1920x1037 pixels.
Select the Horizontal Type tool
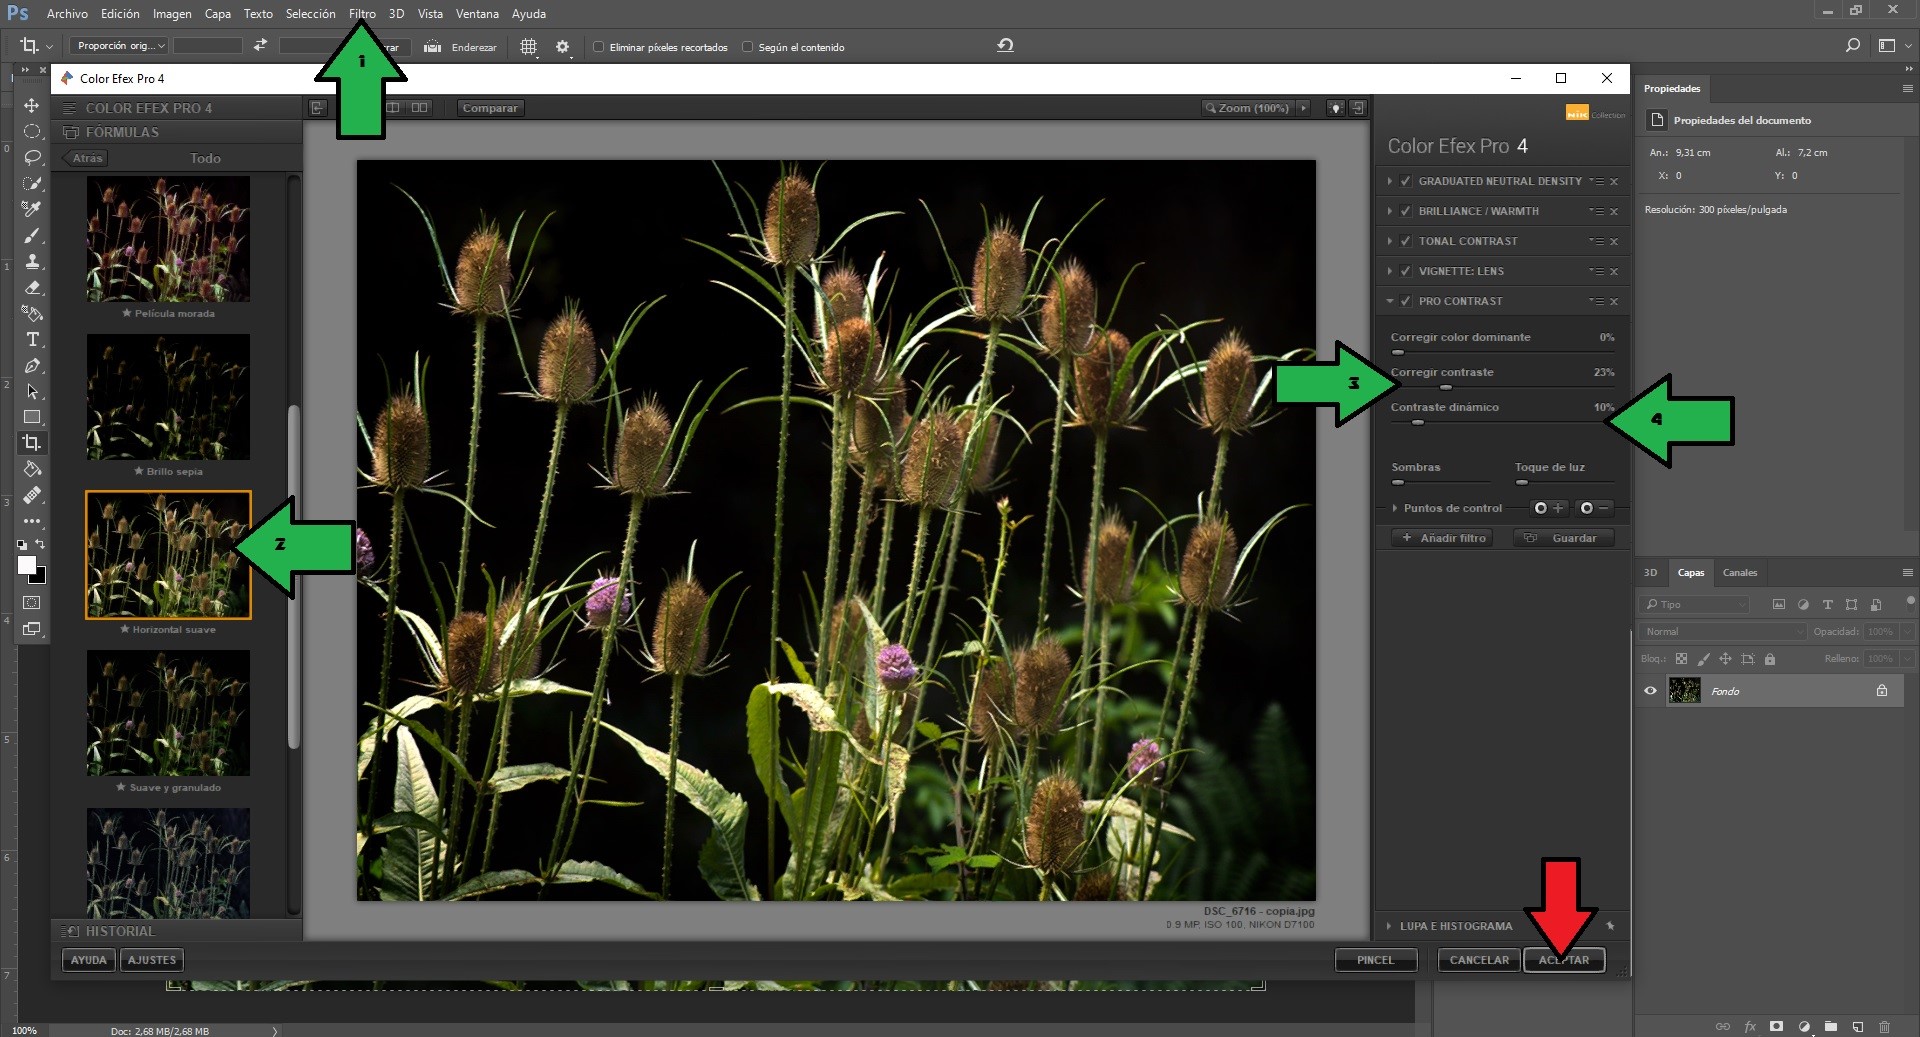[x=32, y=340]
